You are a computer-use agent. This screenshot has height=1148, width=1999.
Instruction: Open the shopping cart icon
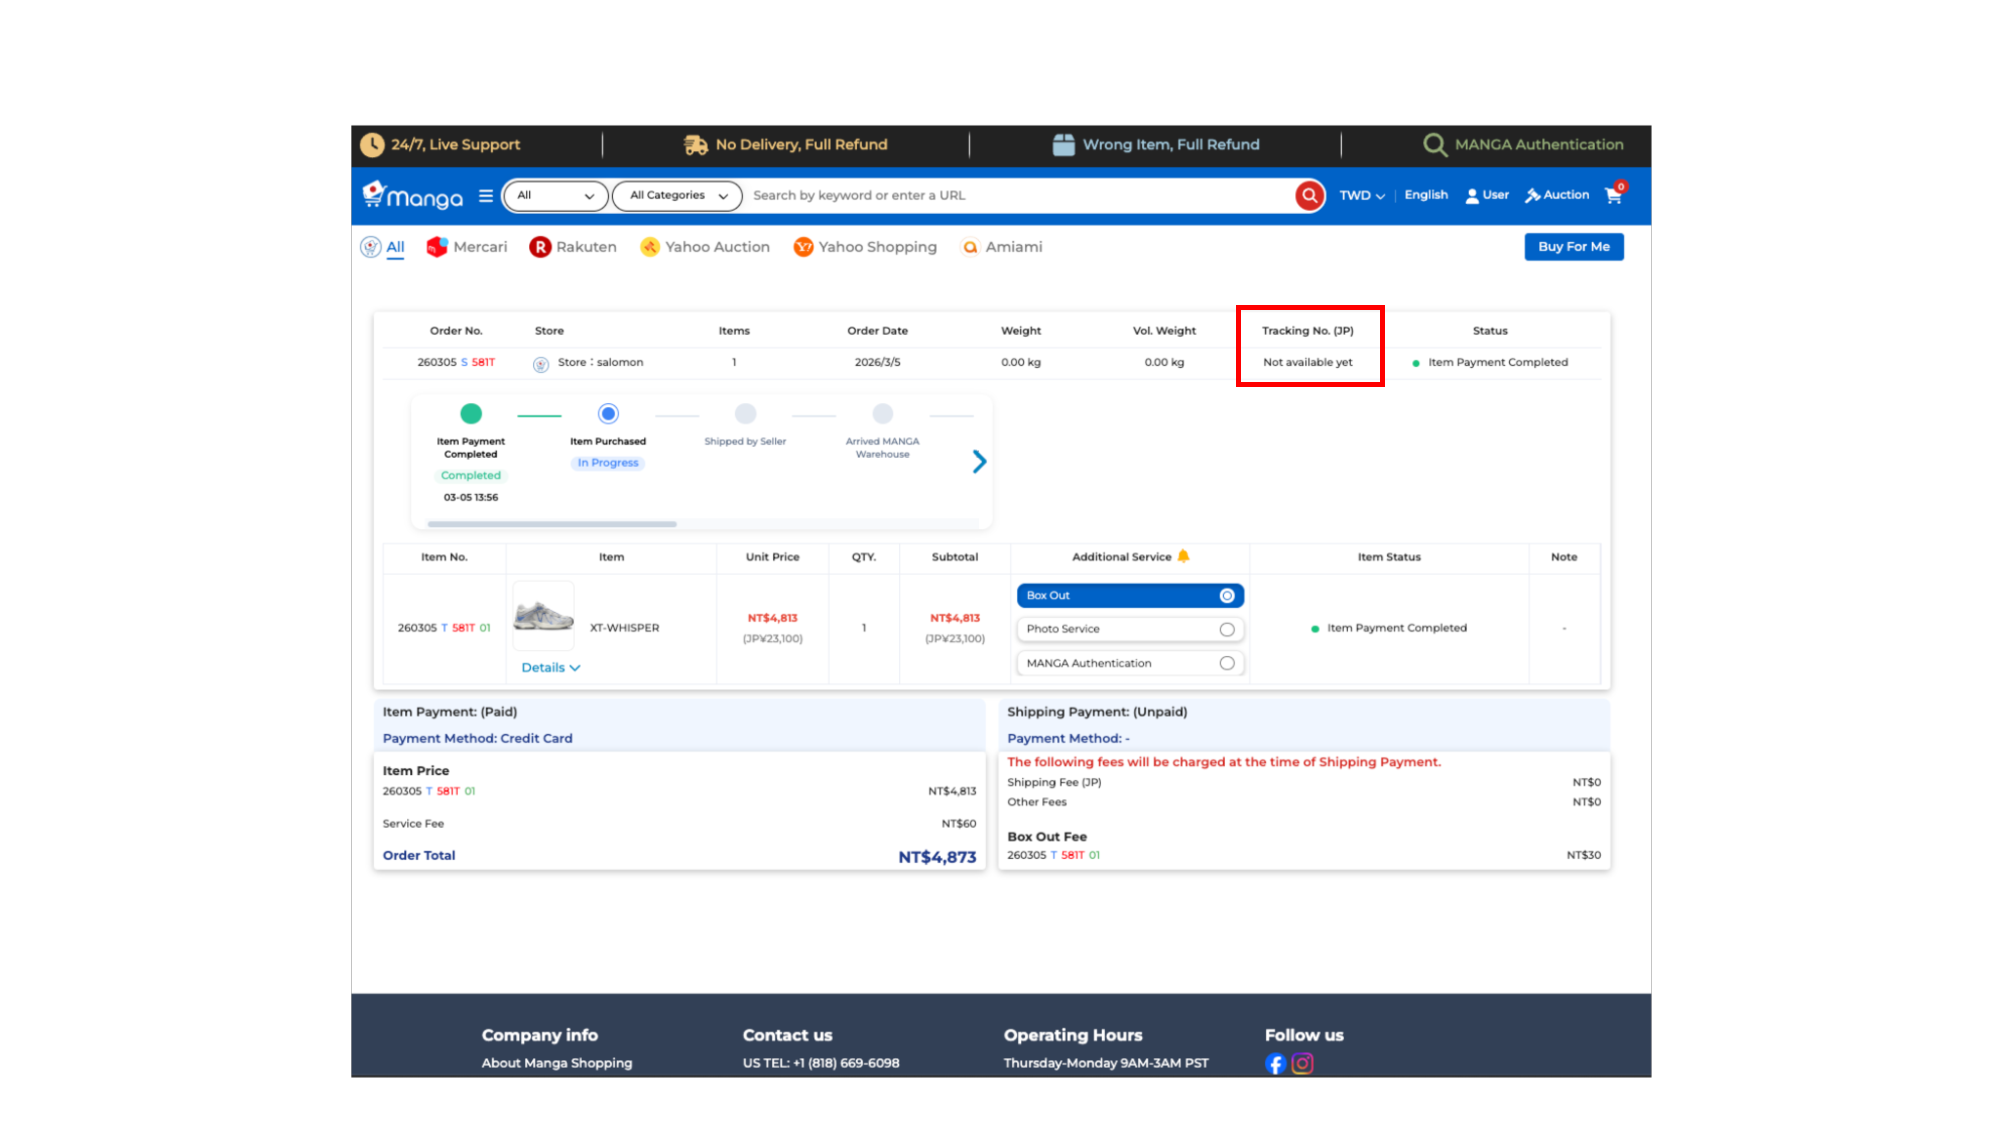[x=1613, y=195]
